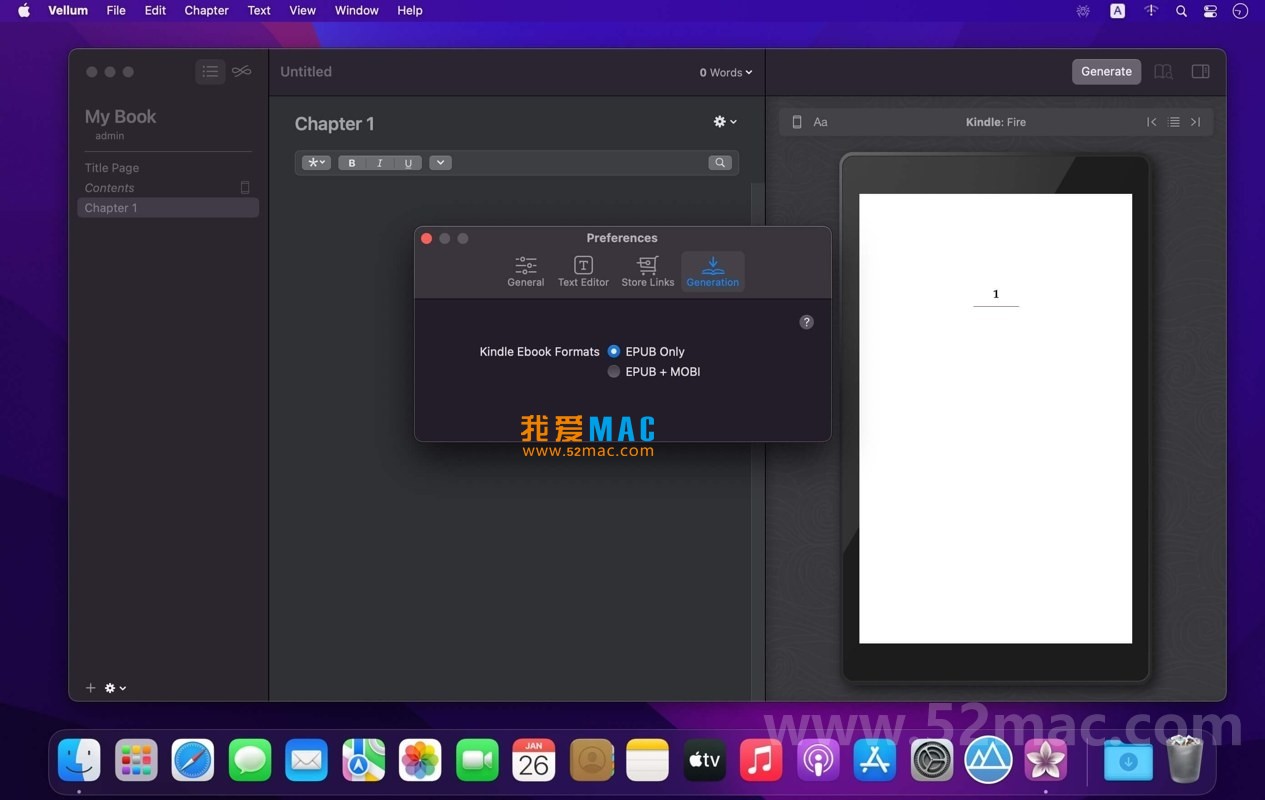The width and height of the screenshot is (1265, 800).
Task: Open Messages from the Dock
Action: tap(250, 761)
